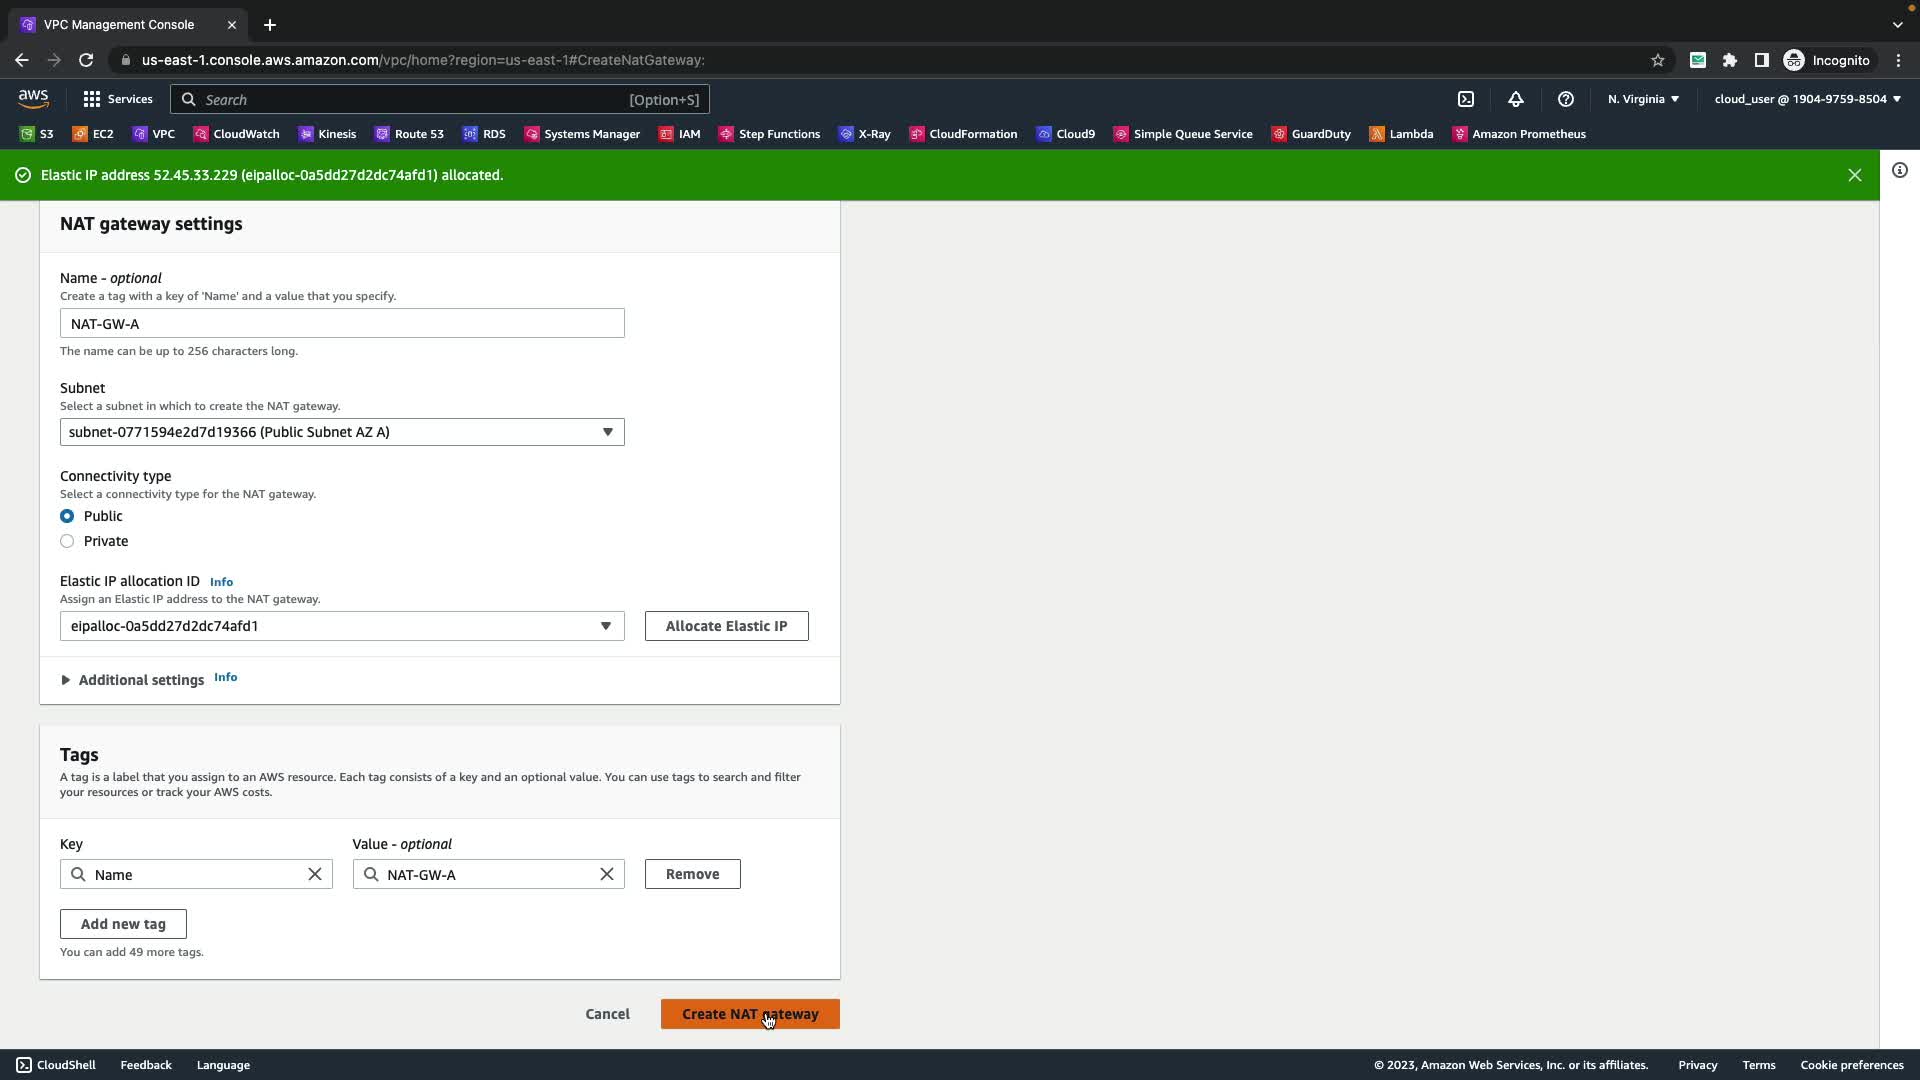Viewport: 1920px width, 1080px height.
Task: Open the Services grid menu
Action: point(117,99)
